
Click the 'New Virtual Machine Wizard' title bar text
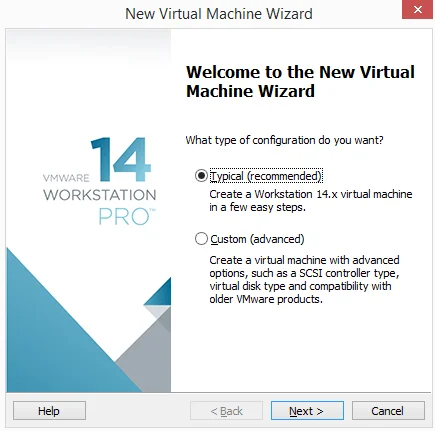coord(219,14)
